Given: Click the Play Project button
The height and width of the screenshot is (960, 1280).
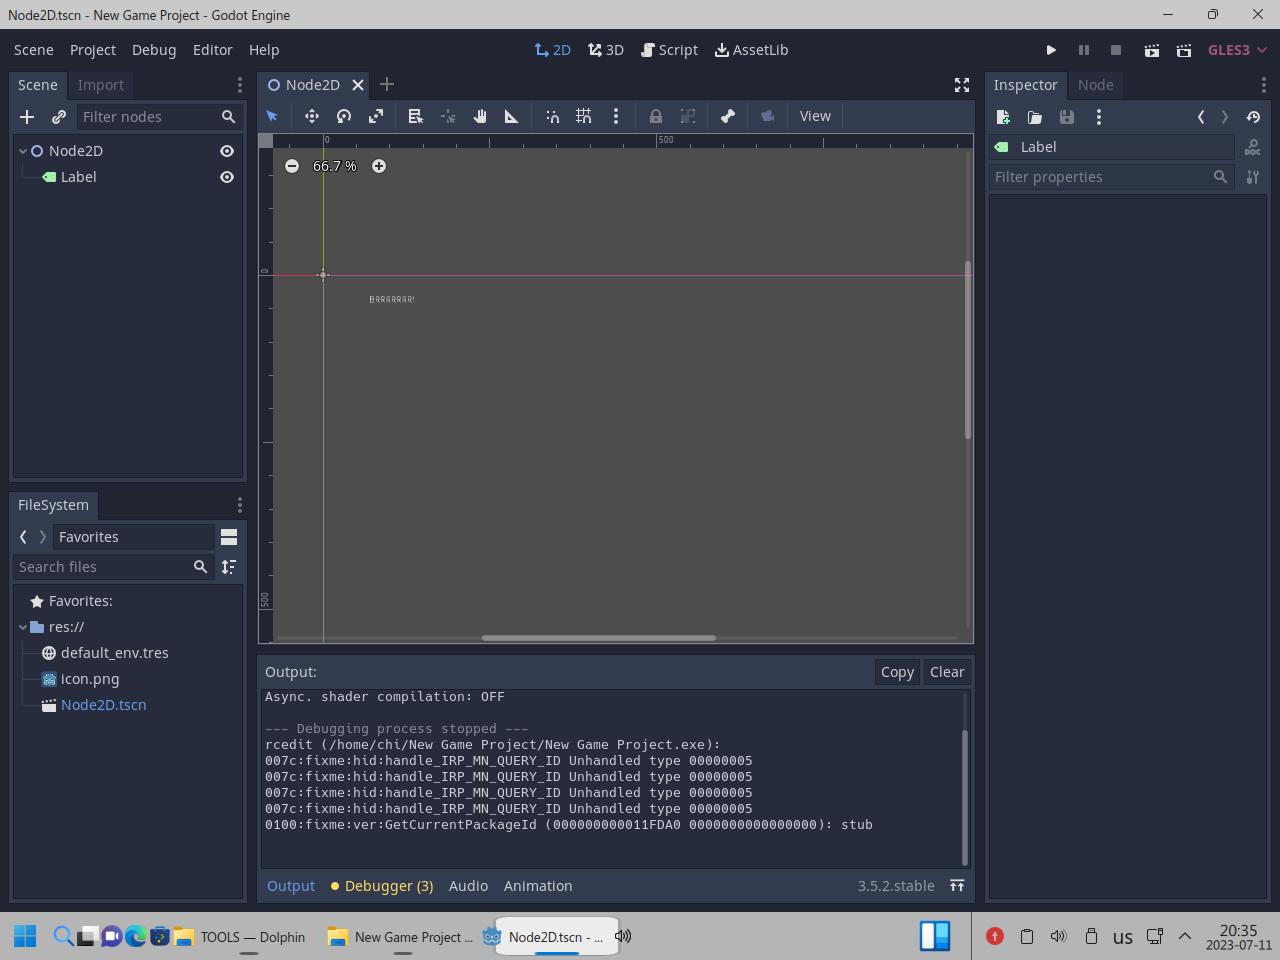Looking at the screenshot, I should [x=1051, y=50].
